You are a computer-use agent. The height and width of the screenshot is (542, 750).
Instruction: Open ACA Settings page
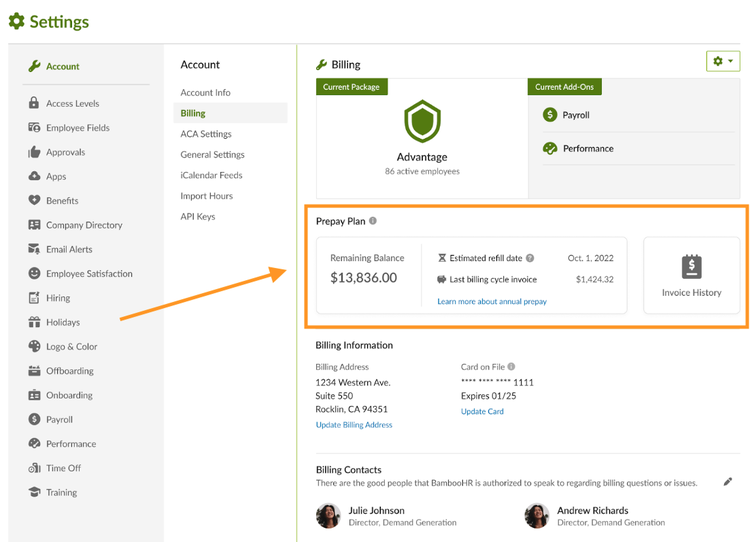point(206,134)
